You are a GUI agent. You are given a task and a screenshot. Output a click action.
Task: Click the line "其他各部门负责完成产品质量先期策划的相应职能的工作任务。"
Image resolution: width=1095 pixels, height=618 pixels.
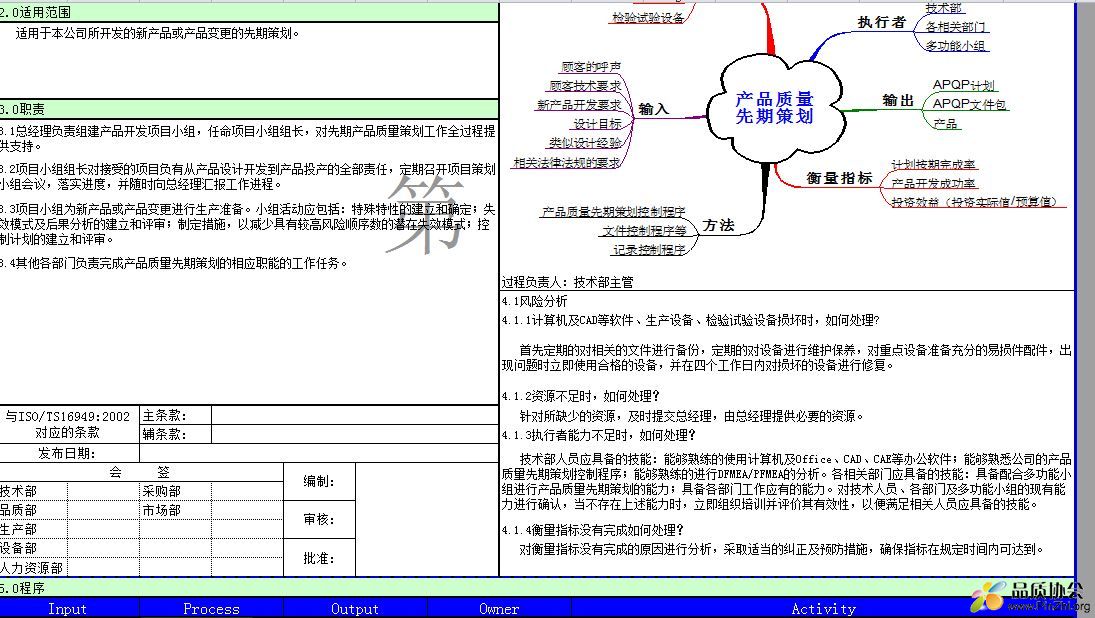(x=174, y=263)
